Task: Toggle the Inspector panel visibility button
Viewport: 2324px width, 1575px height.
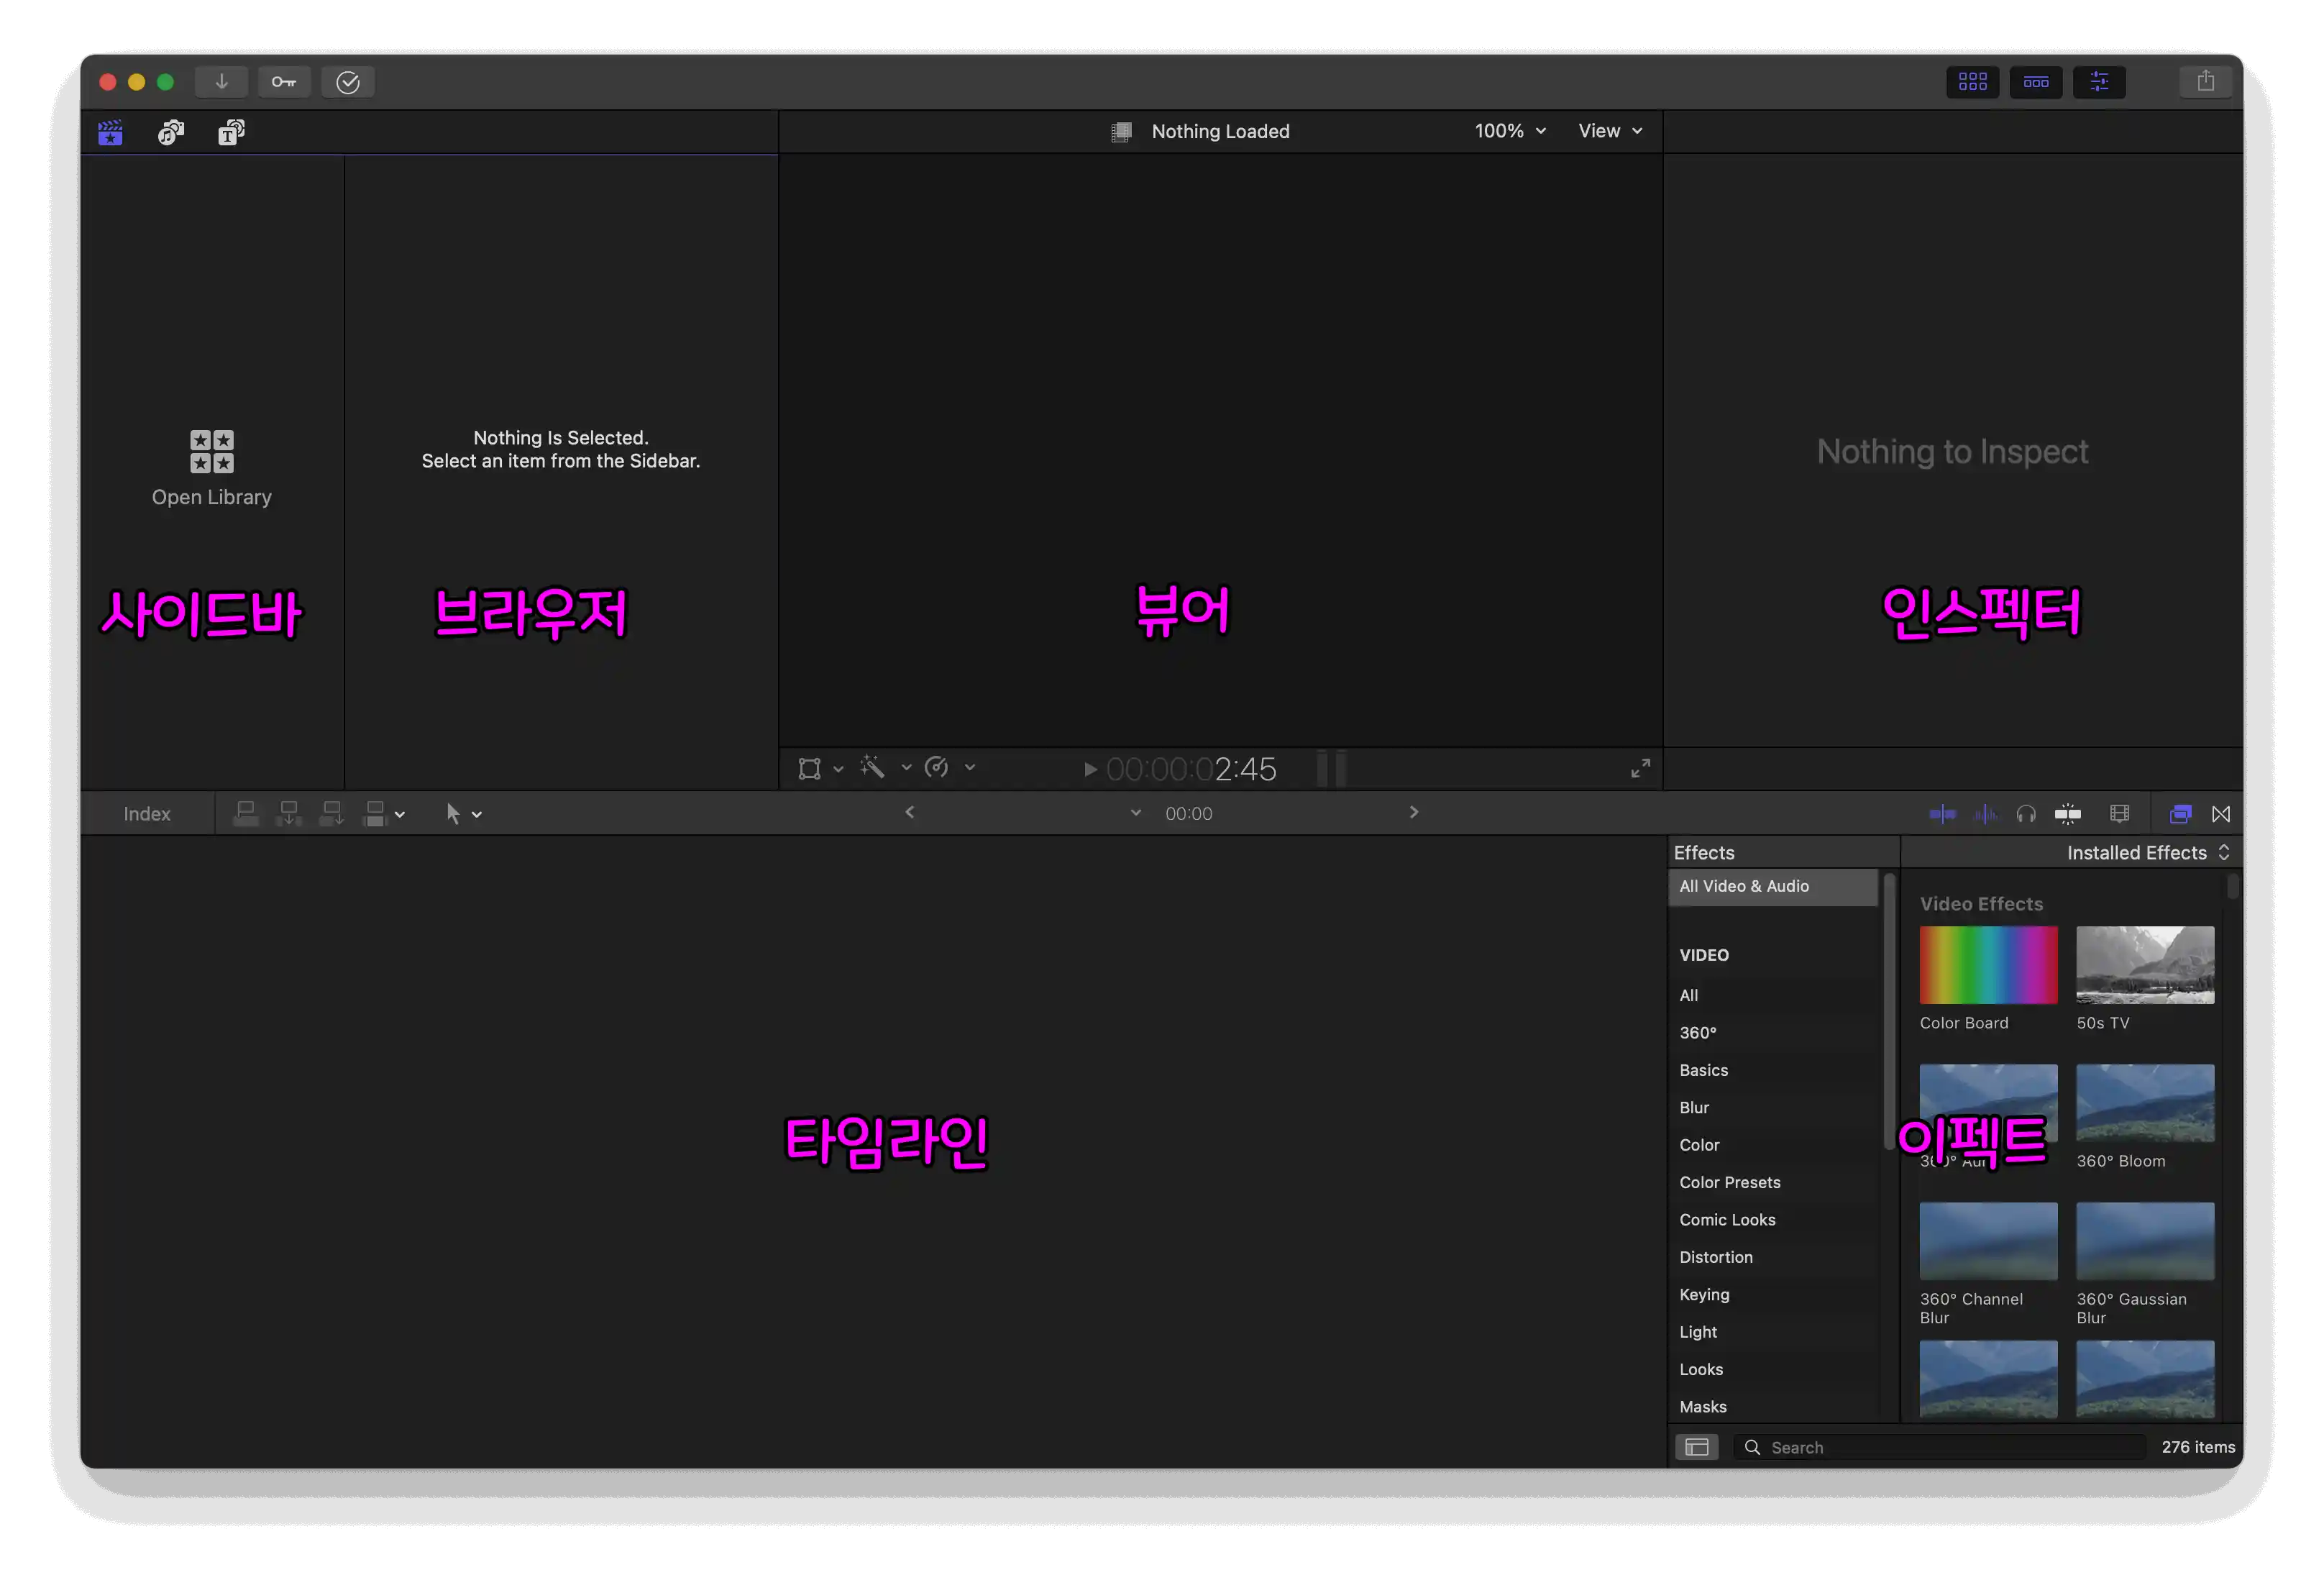Action: tap(2099, 82)
